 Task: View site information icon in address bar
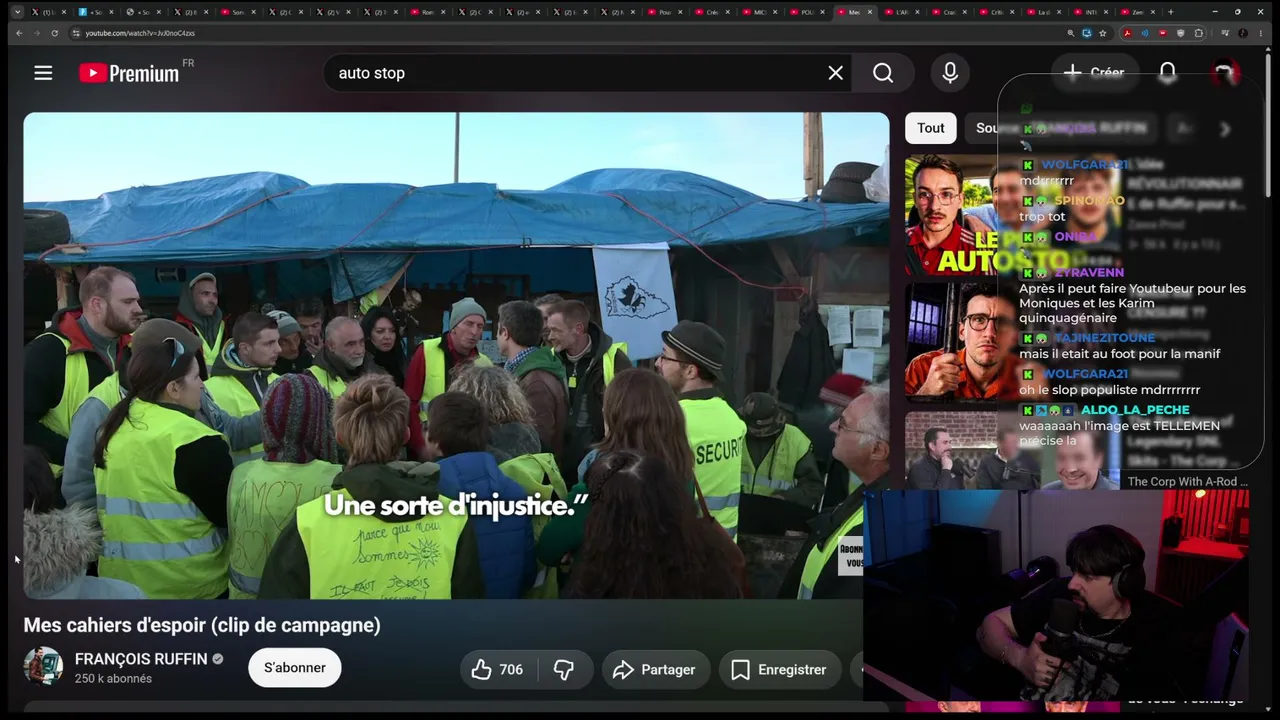pos(76,33)
